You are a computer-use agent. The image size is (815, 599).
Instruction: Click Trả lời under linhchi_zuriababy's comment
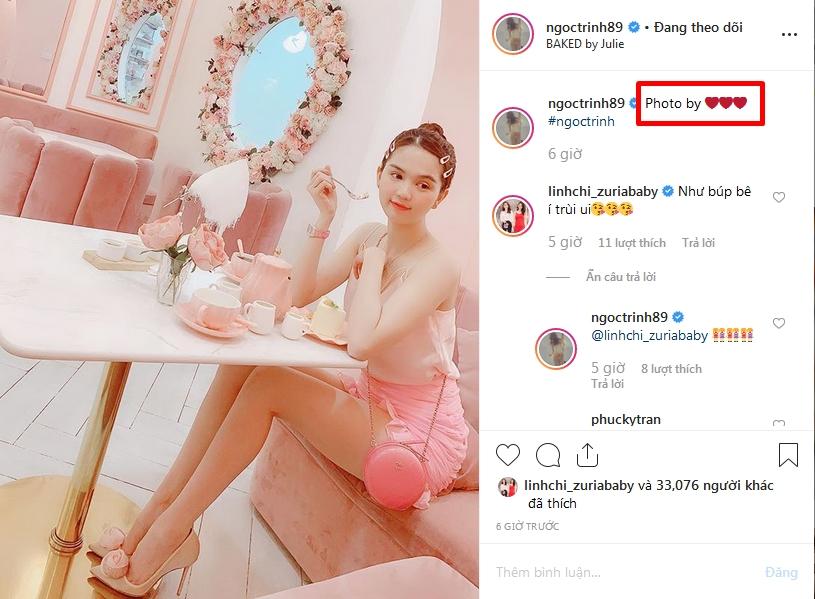coord(698,243)
